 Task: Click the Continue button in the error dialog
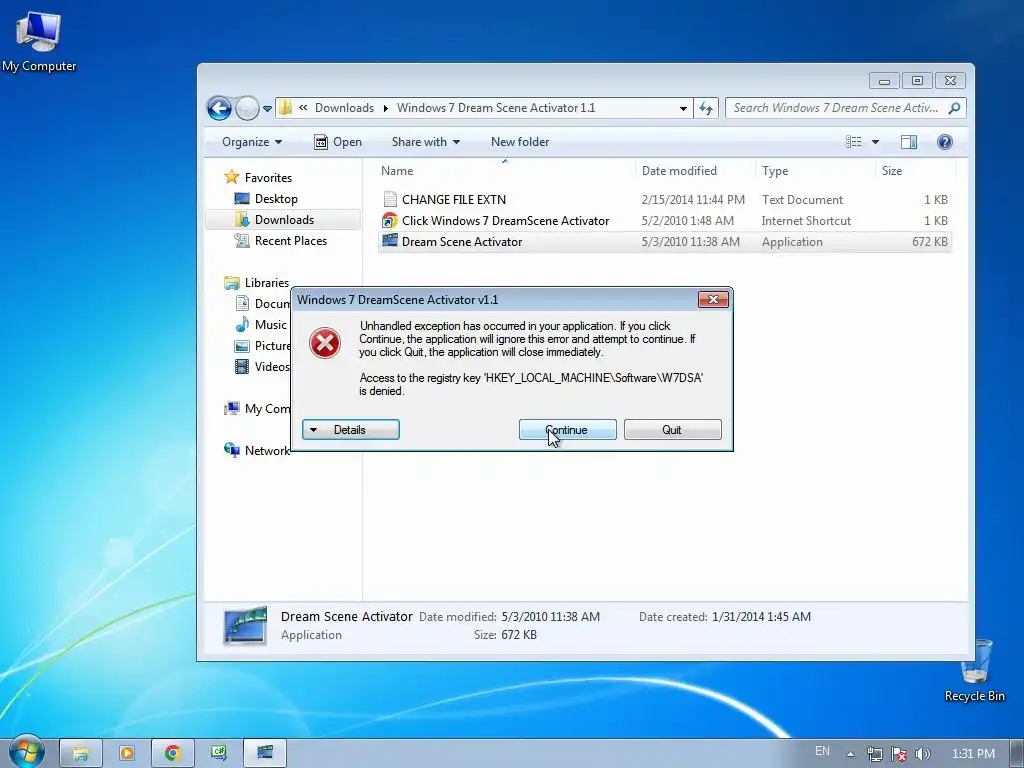[x=567, y=430]
